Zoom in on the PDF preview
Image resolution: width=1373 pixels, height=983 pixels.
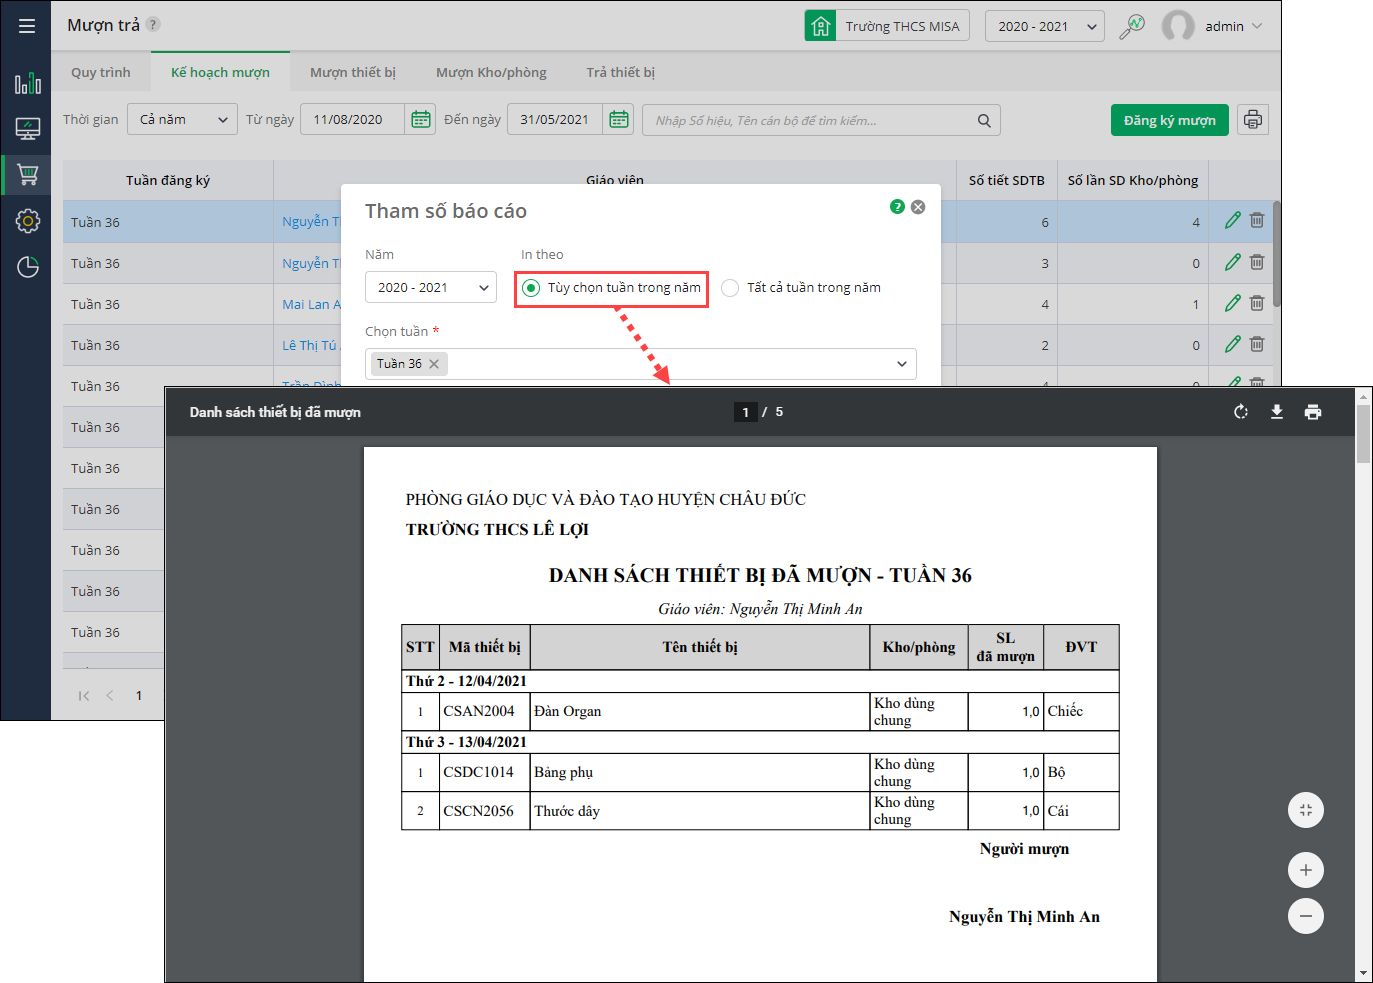coord(1305,870)
